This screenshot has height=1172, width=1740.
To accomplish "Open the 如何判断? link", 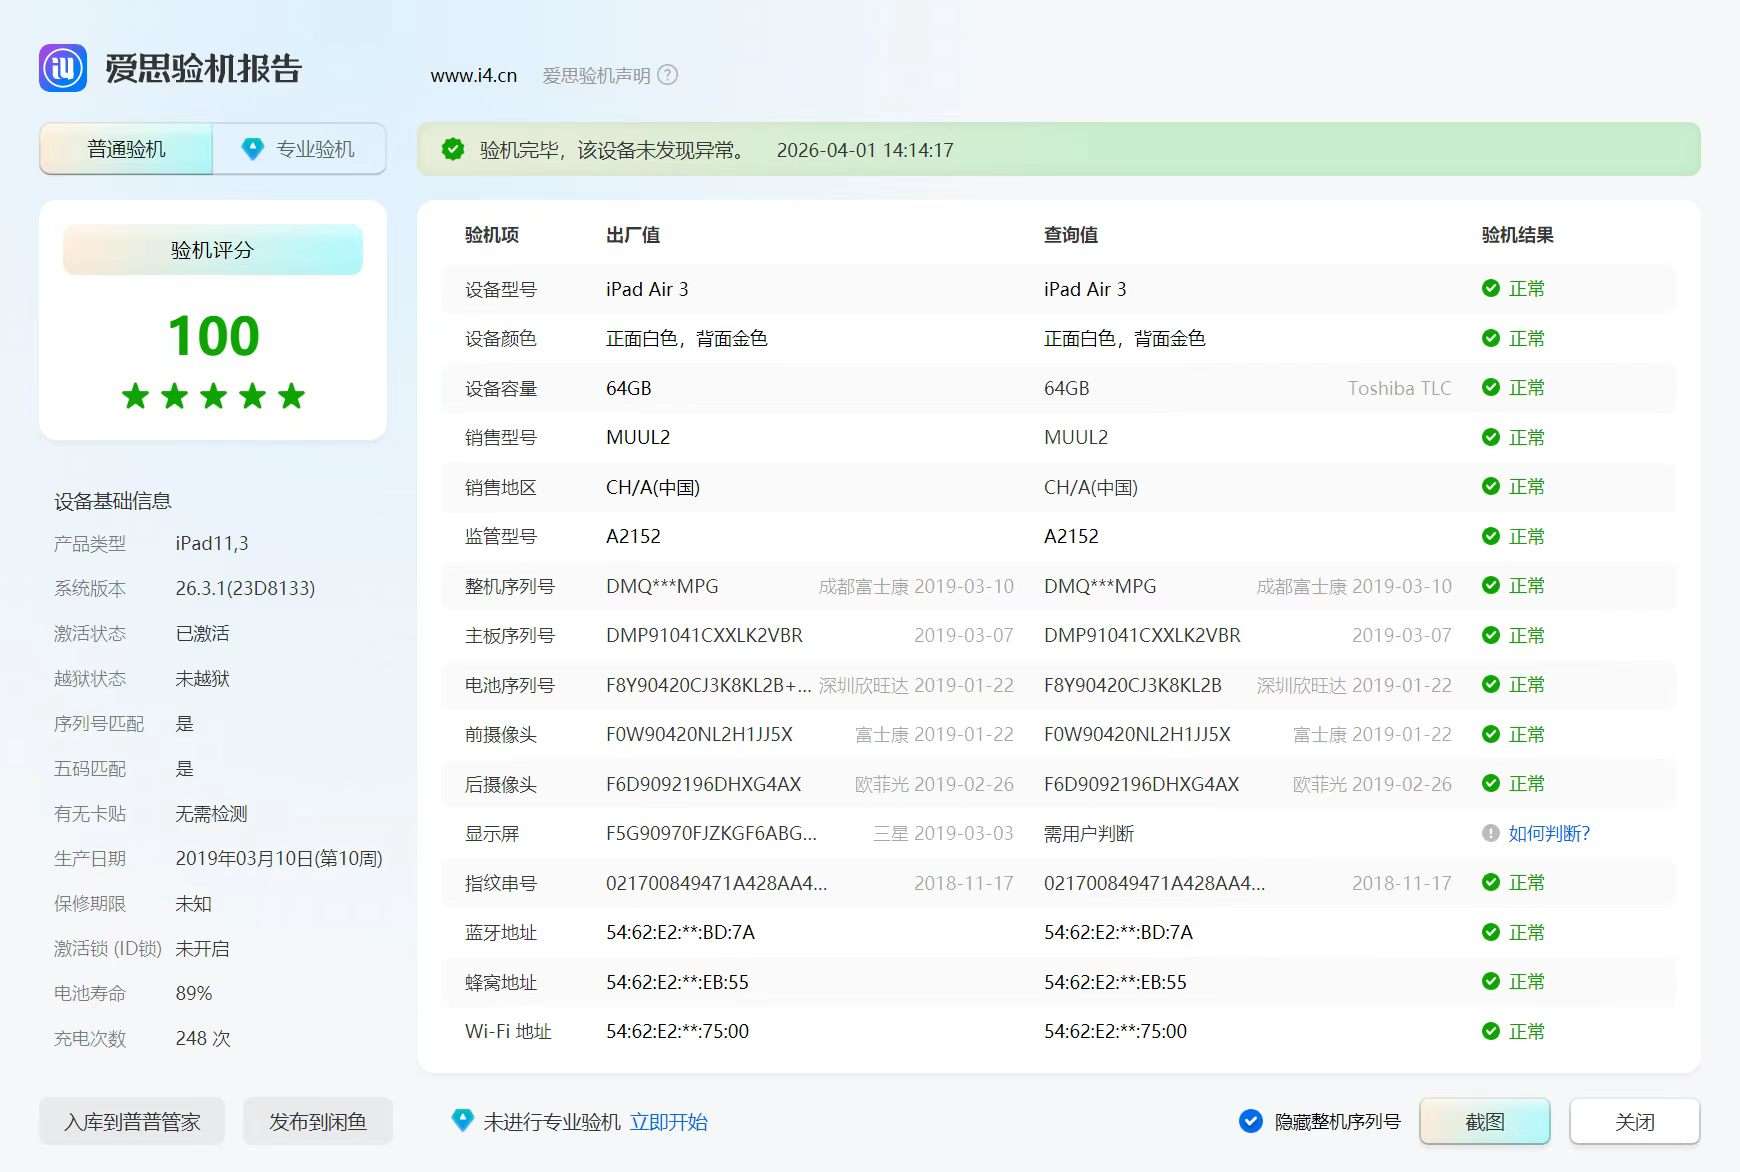I will click(x=1549, y=833).
